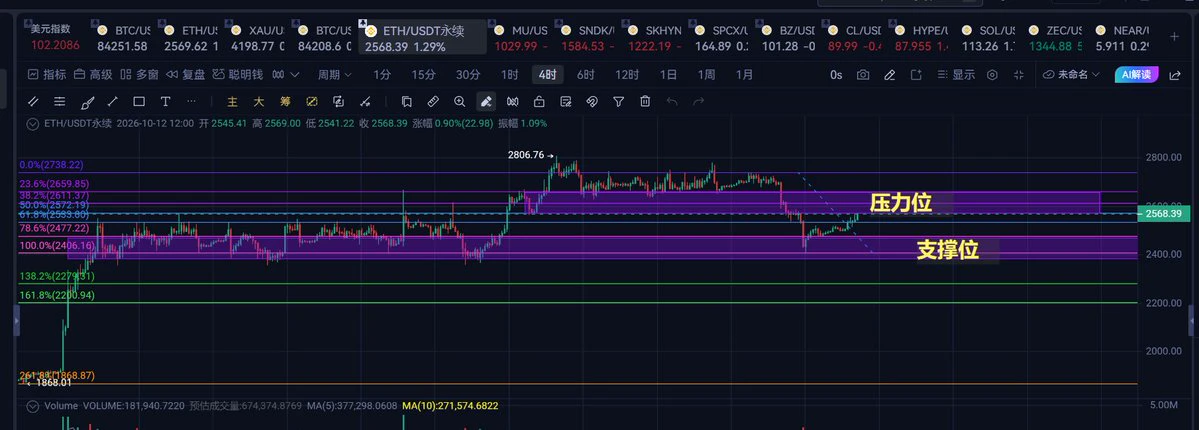Click the copy drawings icon
Image resolution: width=1199 pixels, height=430 pixels.
(407, 101)
